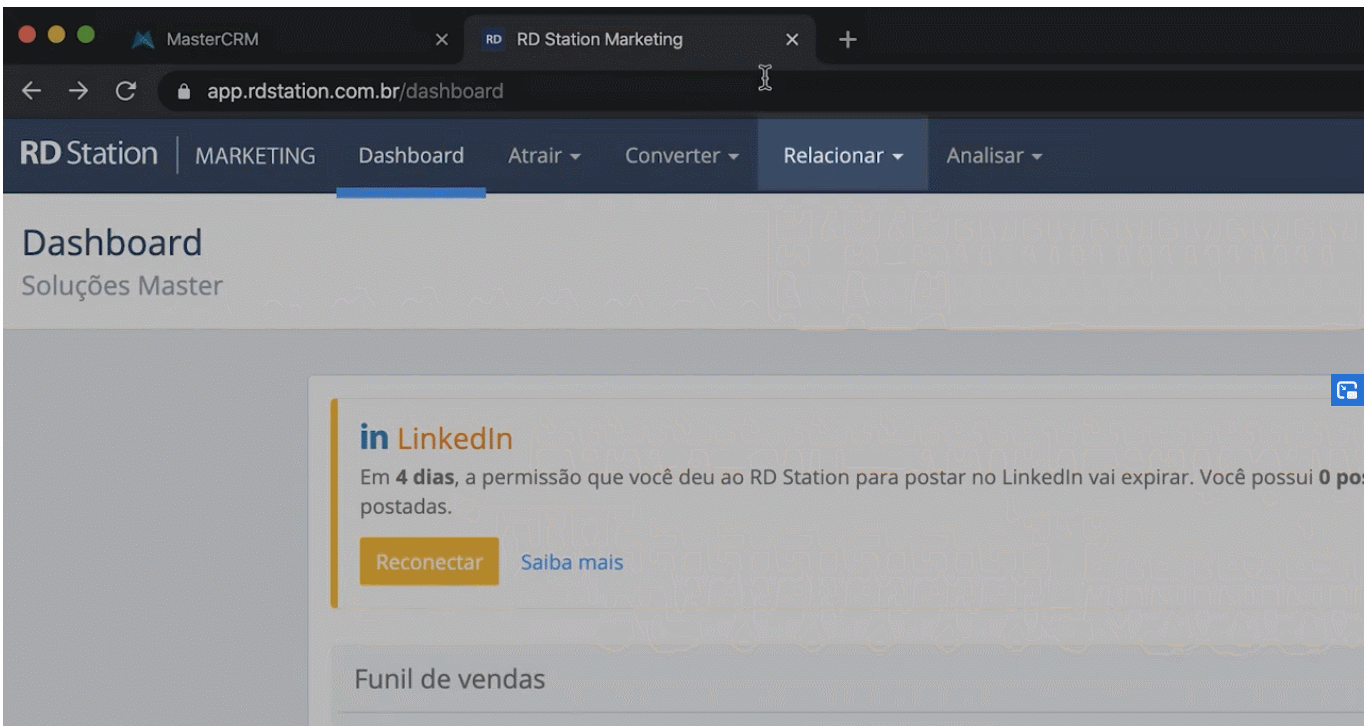Click the Funil de vendas panel heading

point(450,680)
